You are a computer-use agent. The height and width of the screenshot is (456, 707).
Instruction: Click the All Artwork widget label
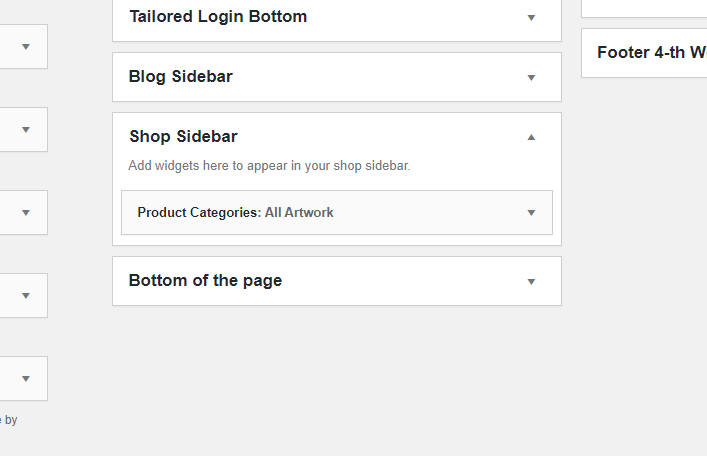pyautogui.click(x=299, y=213)
